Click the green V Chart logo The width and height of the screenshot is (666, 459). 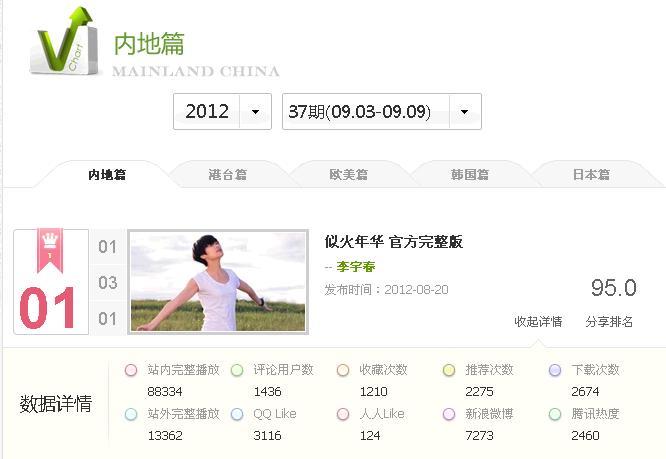pos(64,41)
